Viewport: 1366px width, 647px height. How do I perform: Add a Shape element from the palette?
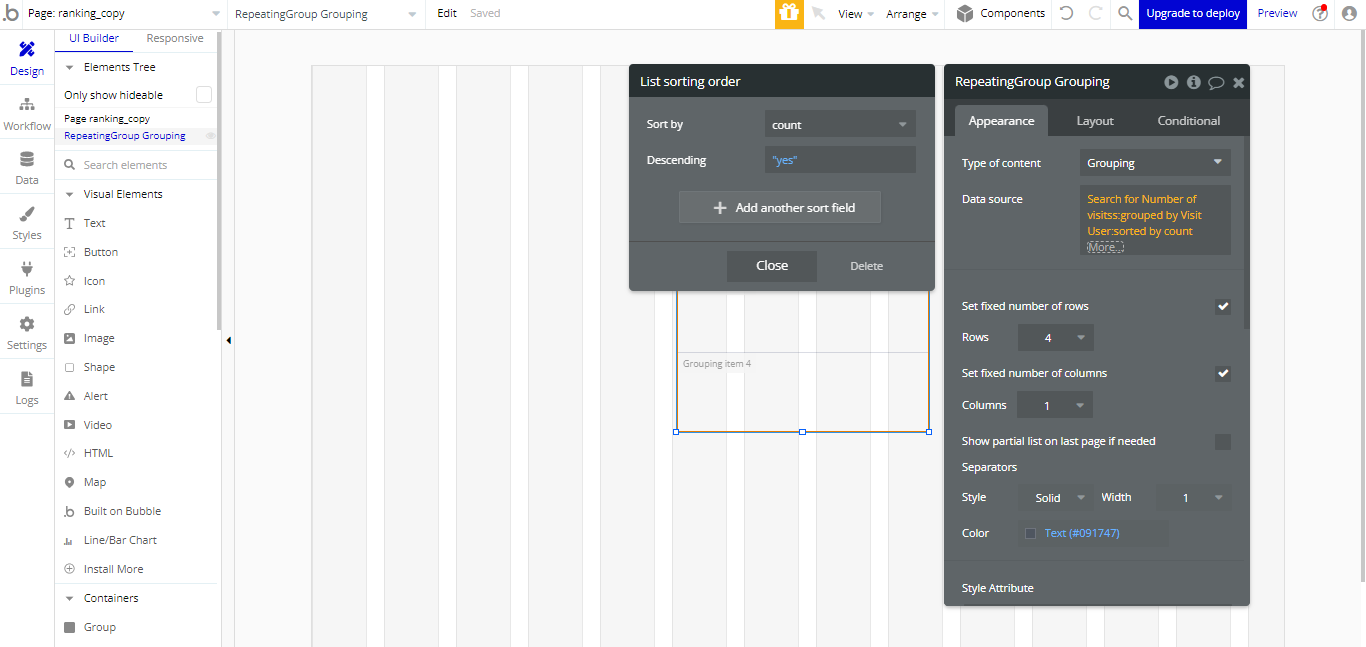click(x=99, y=367)
